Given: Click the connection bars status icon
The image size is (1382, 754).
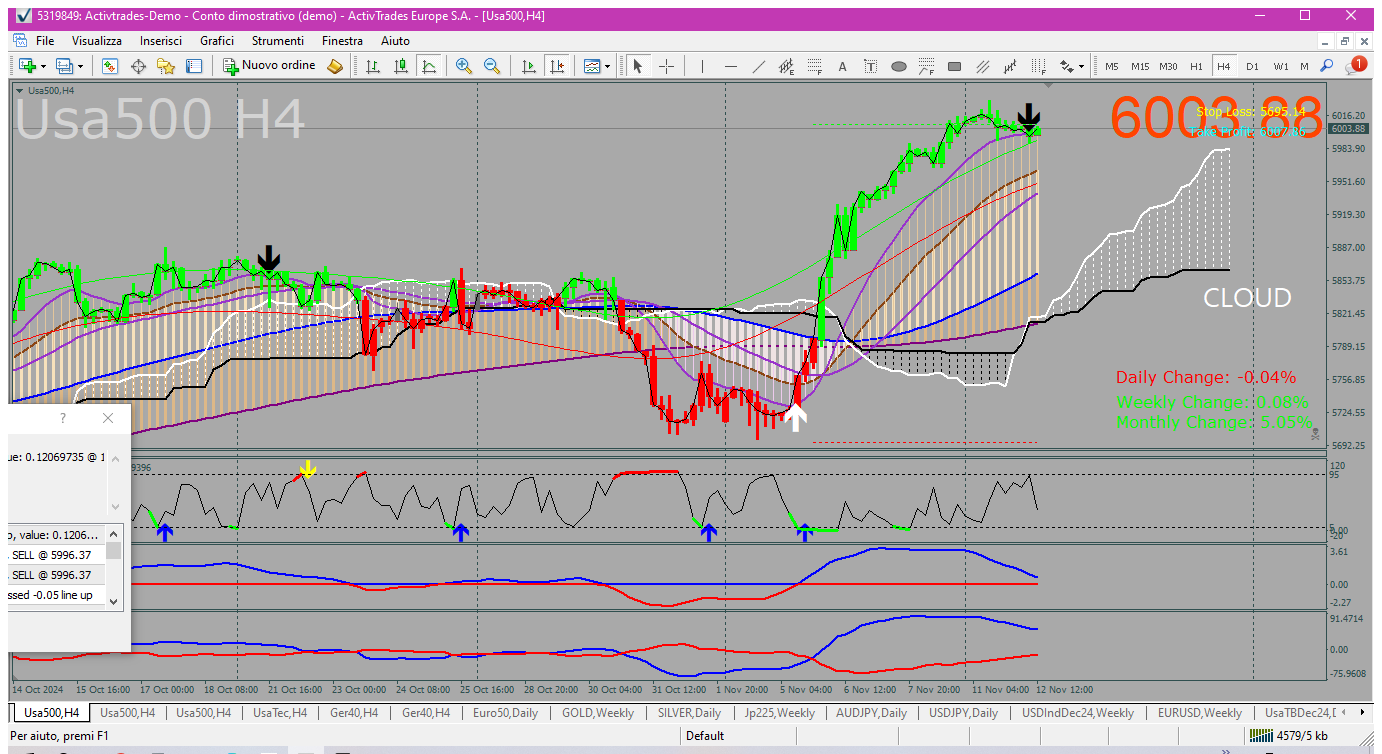Looking at the screenshot, I should [x=1261, y=736].
